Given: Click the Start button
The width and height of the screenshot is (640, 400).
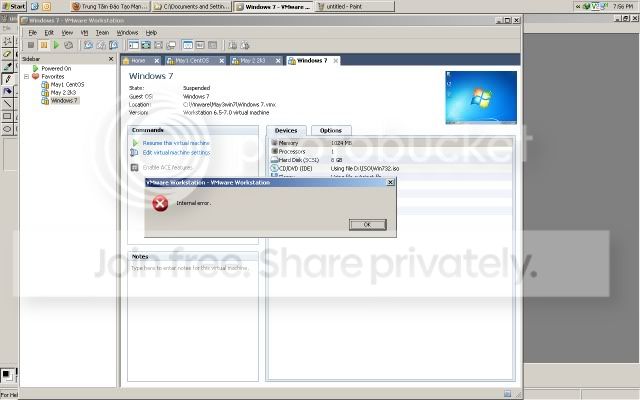Looking at the screenshot, I should coord(14,7).
